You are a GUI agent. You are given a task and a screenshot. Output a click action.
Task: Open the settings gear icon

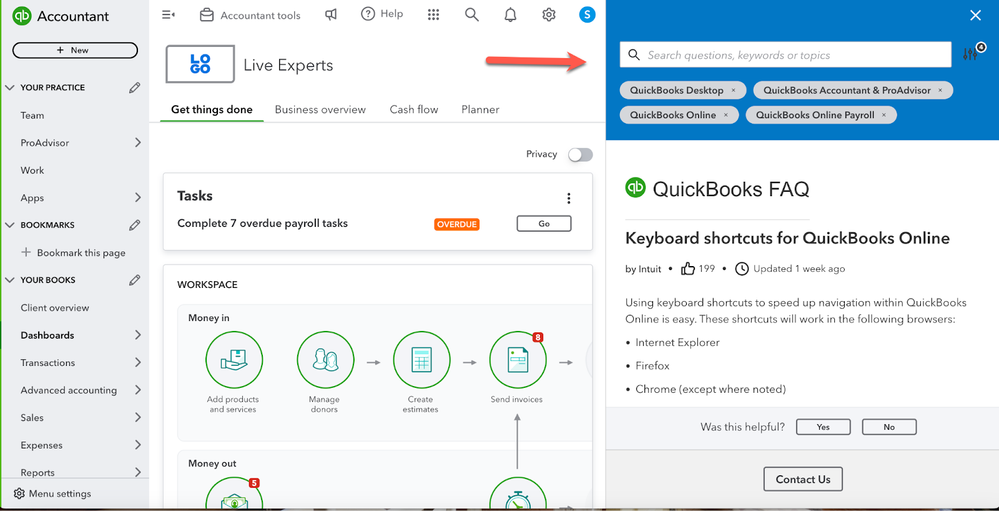[548, 15]
